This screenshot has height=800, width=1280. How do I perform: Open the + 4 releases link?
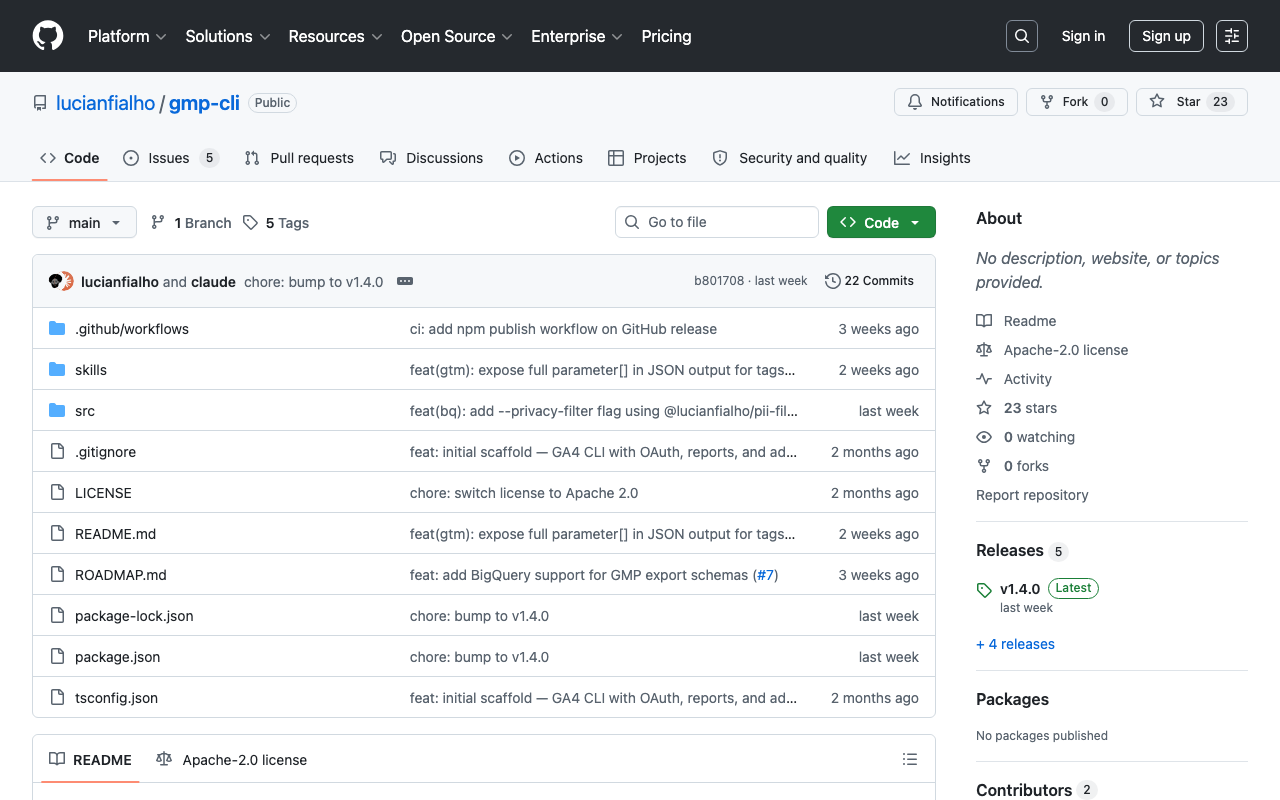[x=1015, y=644]
